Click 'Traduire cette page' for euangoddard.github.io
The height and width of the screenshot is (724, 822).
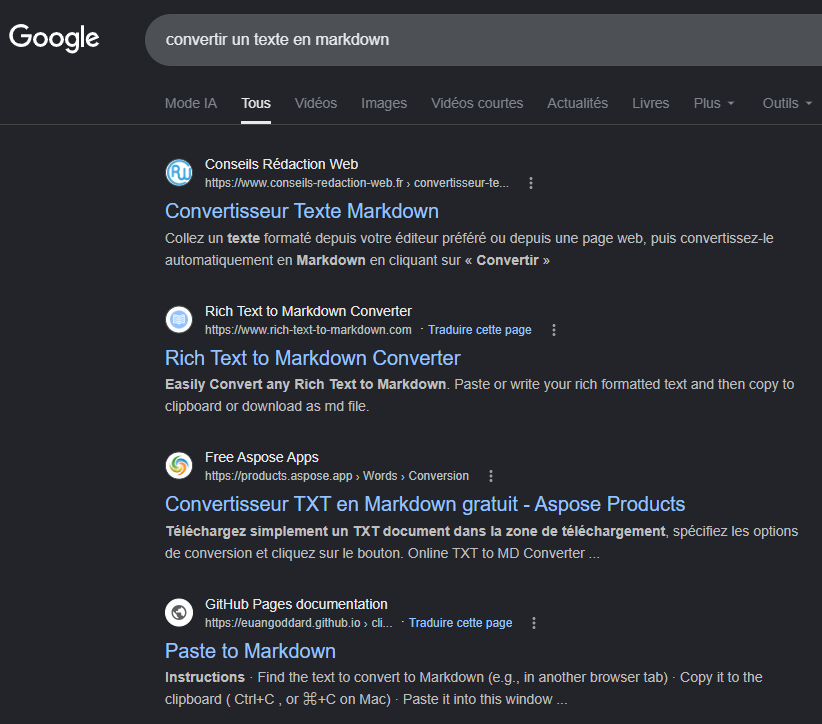[x=460, y=623]
